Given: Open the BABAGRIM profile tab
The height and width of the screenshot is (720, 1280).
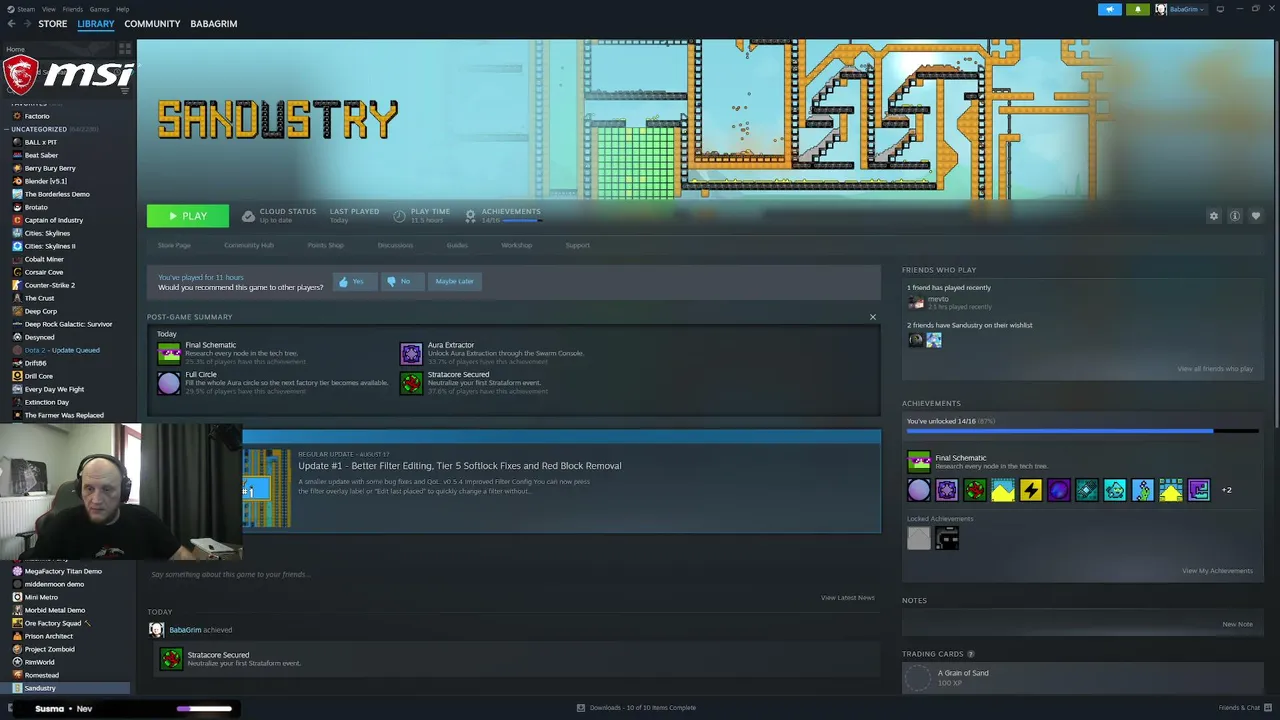Looking at the screenshot, I should pos(214,23).
